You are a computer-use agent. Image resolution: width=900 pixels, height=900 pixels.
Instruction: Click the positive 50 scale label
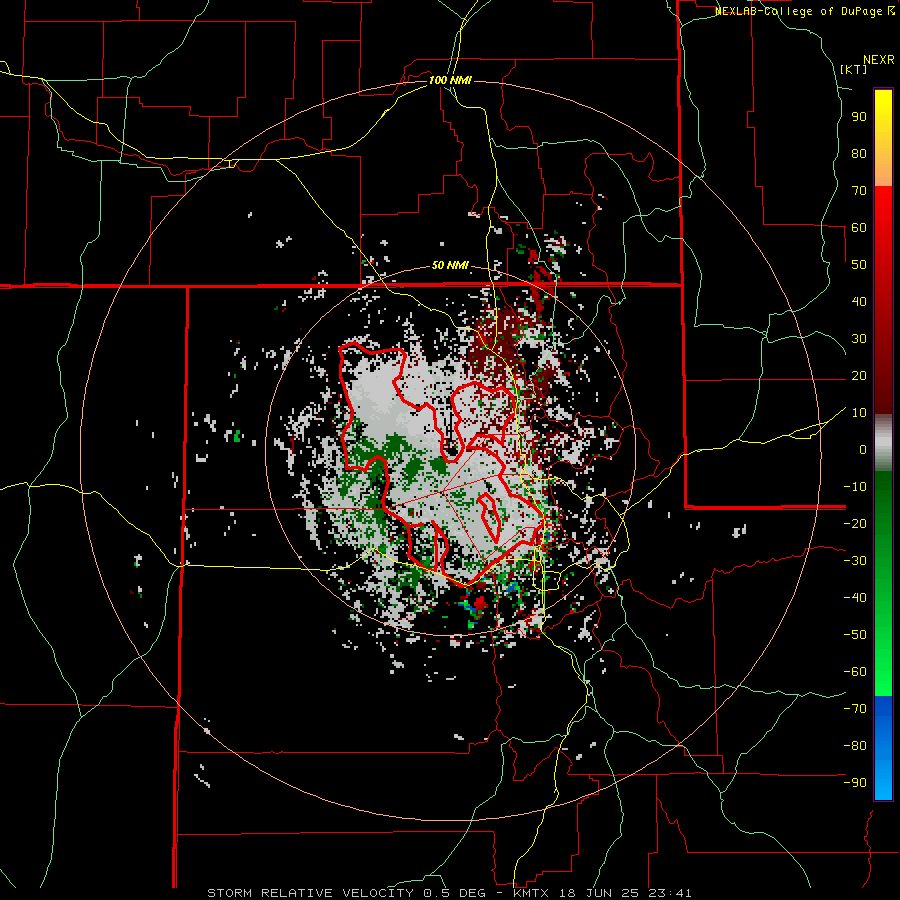click(x=859, y=265)
